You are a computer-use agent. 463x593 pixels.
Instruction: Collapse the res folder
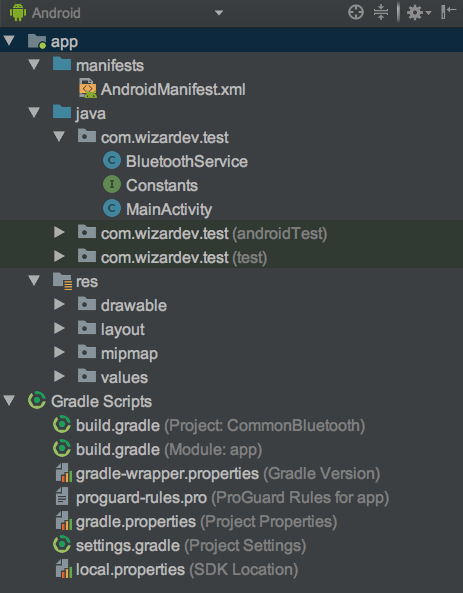coord(34,280)
